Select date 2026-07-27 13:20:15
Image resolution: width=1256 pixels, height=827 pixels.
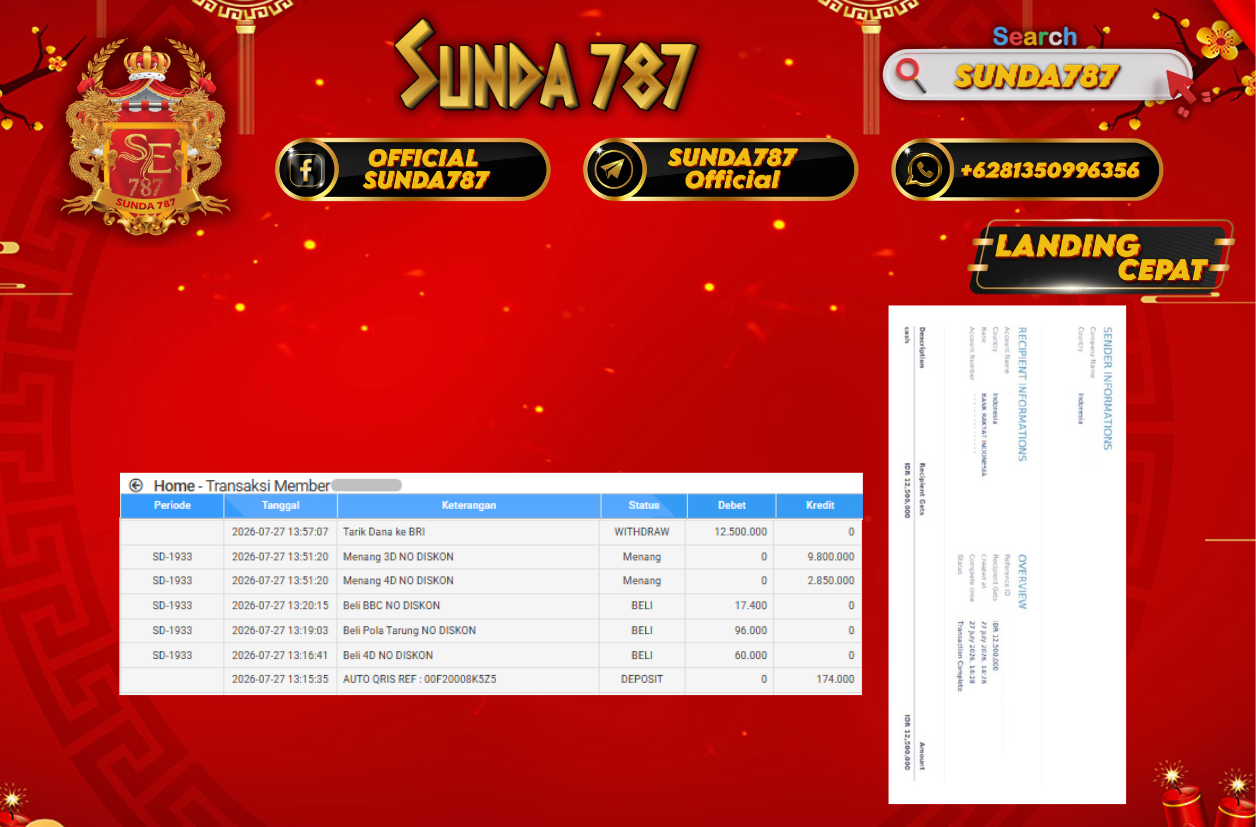[x=280, y=605]
